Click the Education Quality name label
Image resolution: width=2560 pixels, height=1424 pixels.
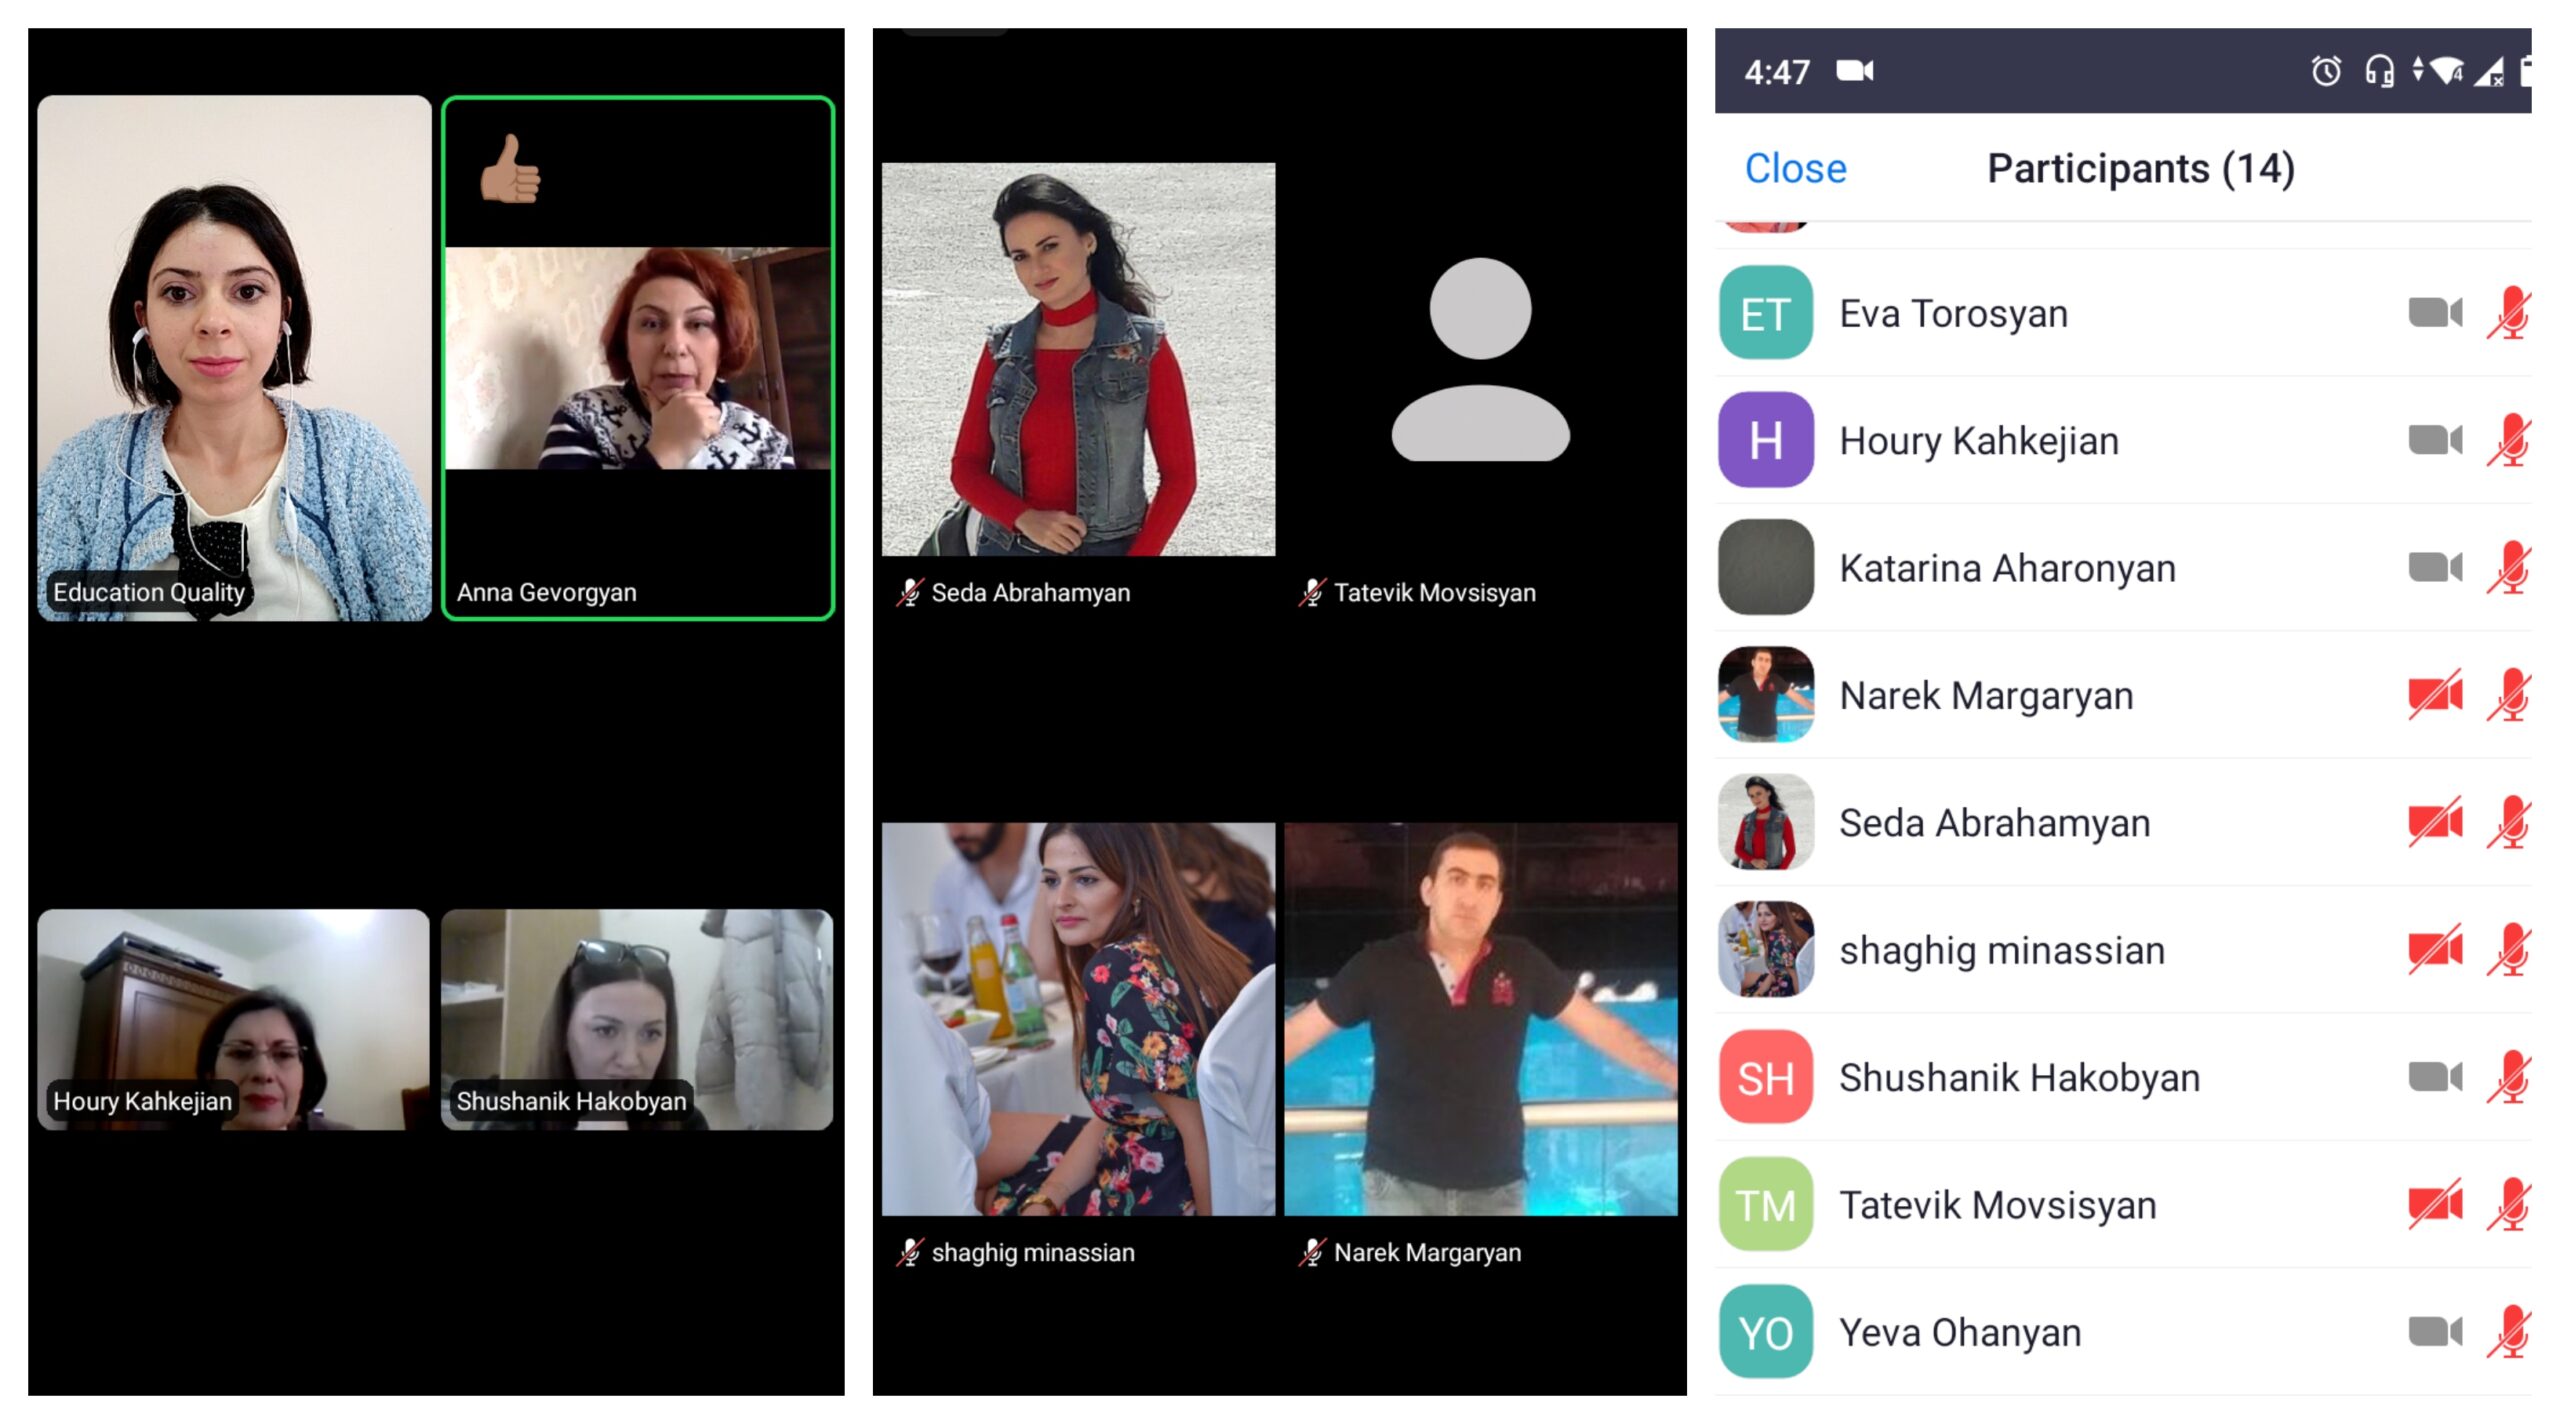click(x=148, y=592)
